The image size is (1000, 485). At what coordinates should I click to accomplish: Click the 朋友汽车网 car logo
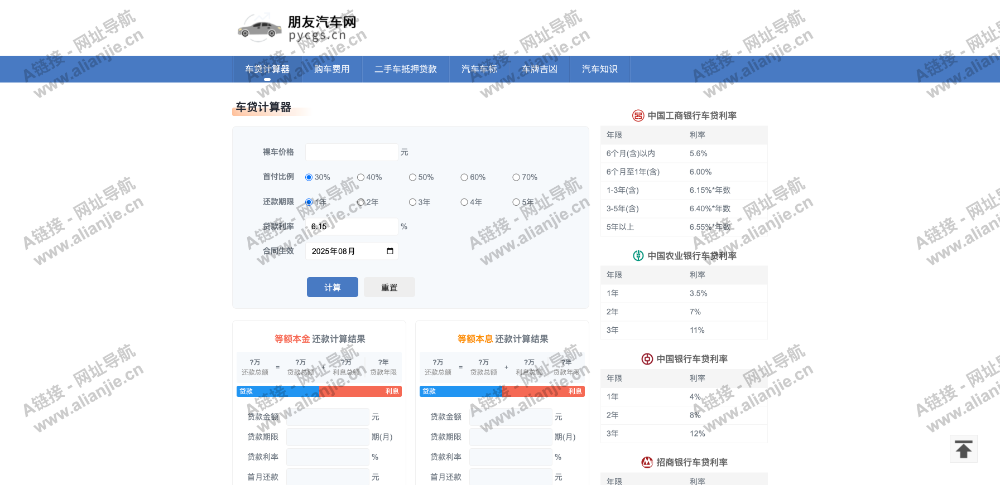click(x=259, y=28)
